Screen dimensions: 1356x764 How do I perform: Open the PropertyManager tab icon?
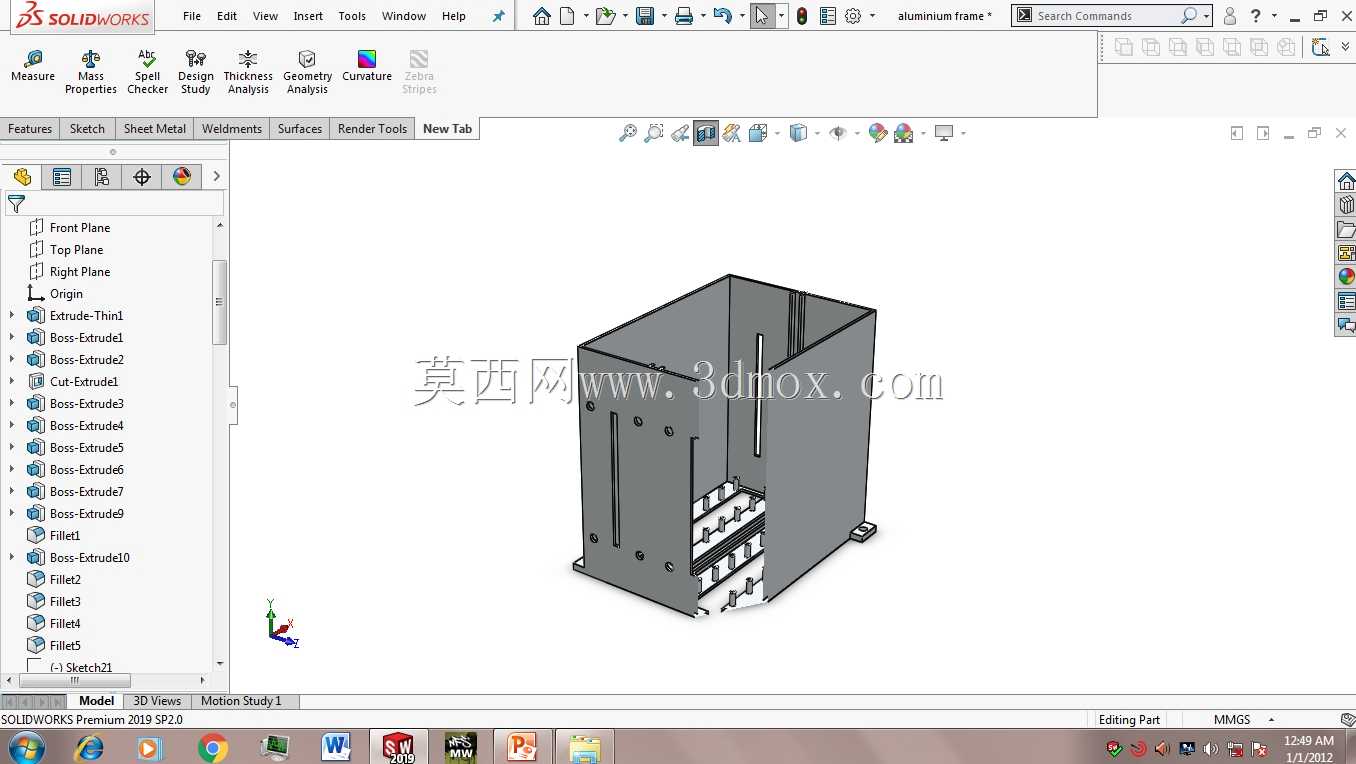coord(62,177)
